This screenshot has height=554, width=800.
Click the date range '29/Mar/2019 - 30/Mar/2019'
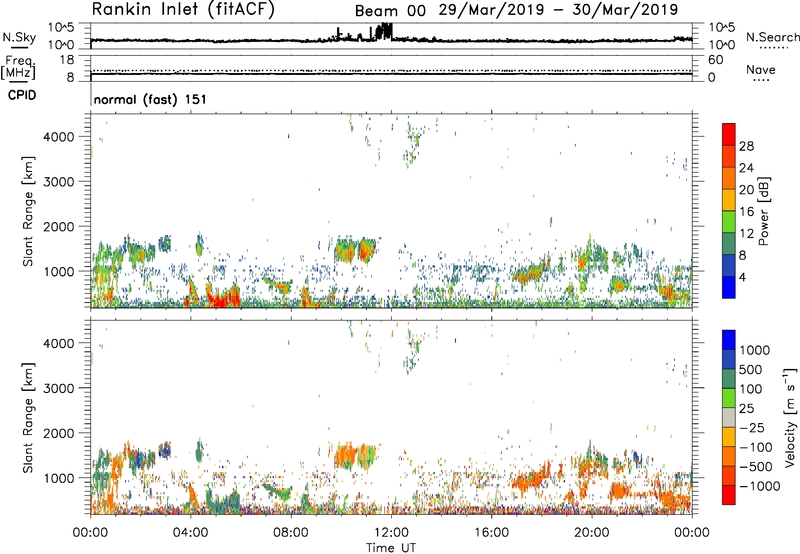tap(558, 10)
